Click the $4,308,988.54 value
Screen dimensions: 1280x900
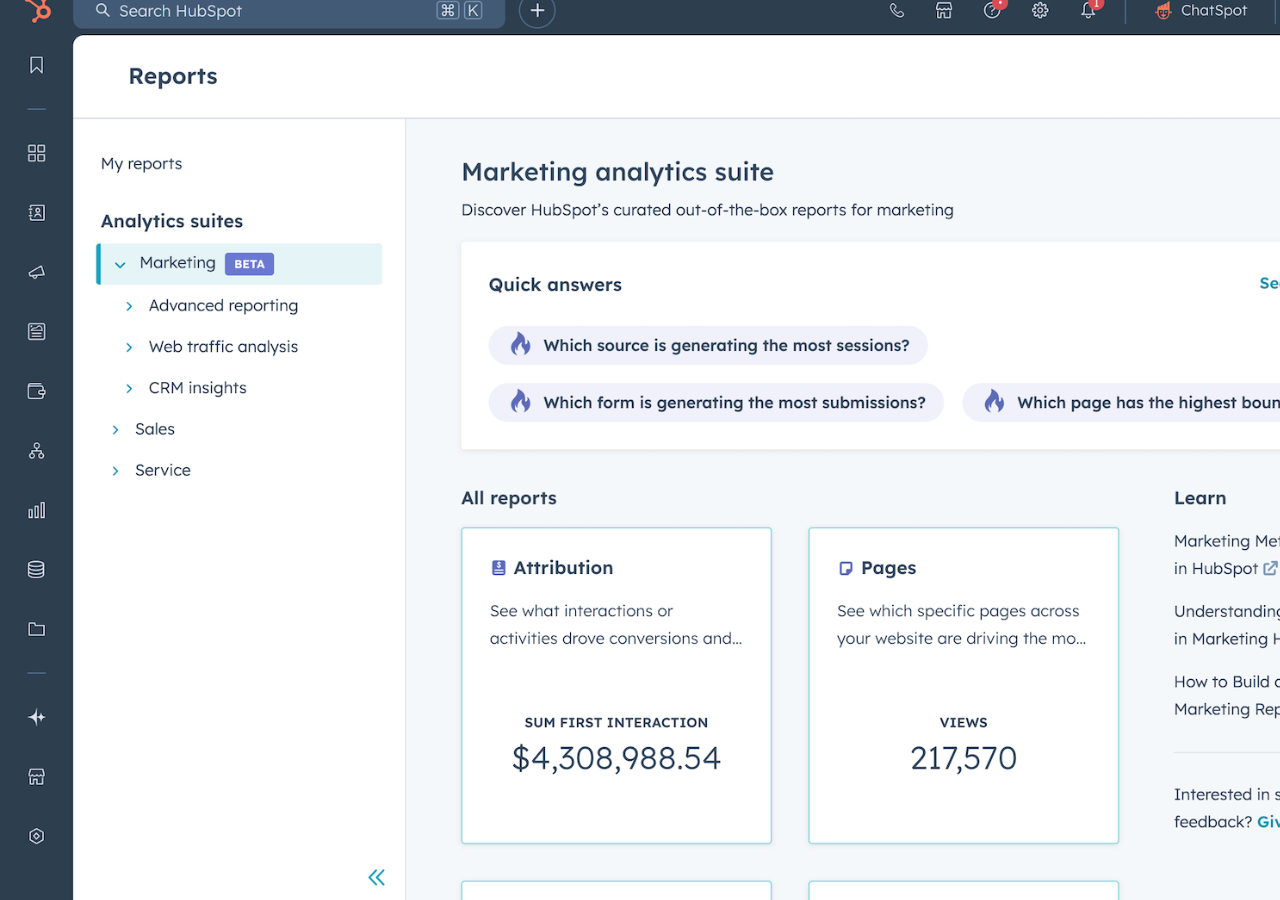(616, 758)
